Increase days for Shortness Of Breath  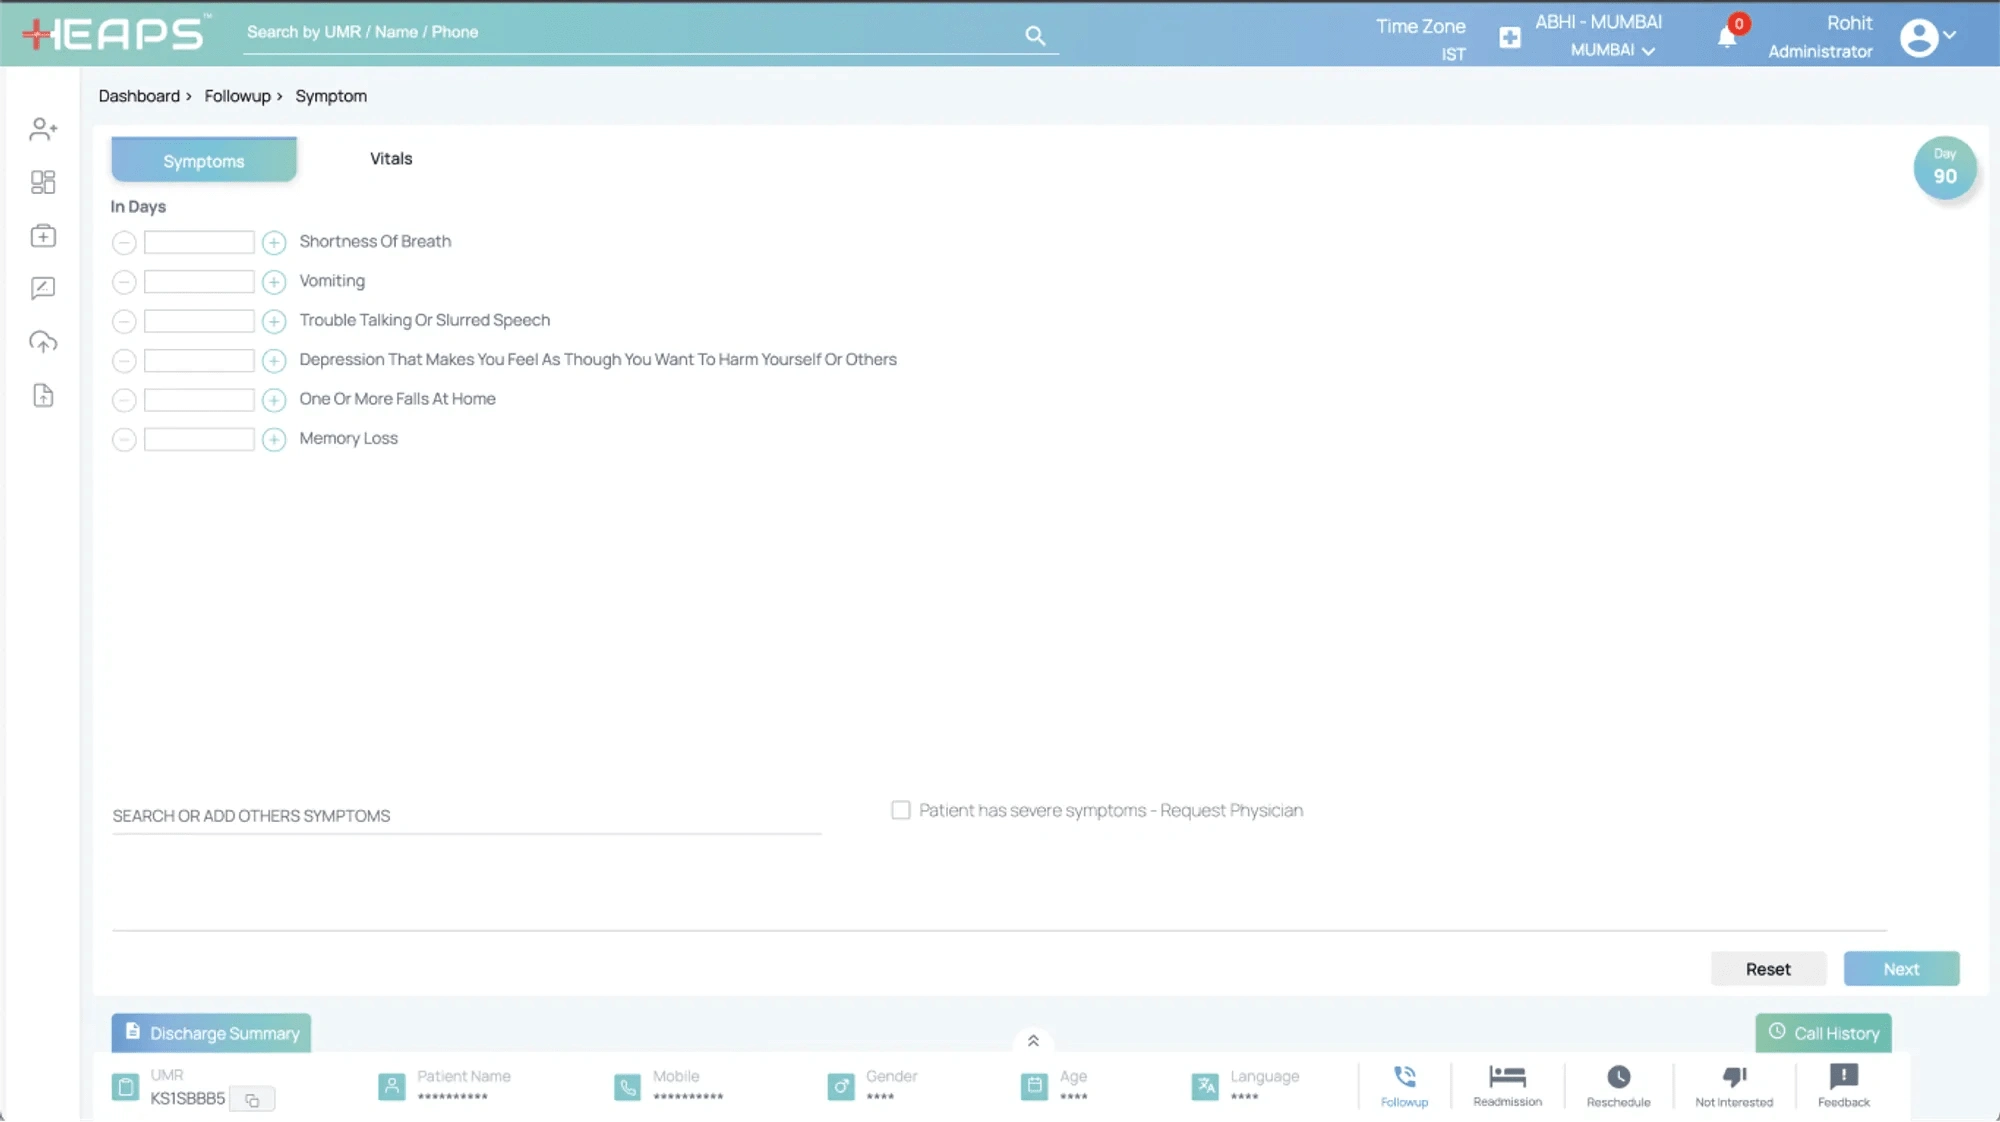coord(274,243)
